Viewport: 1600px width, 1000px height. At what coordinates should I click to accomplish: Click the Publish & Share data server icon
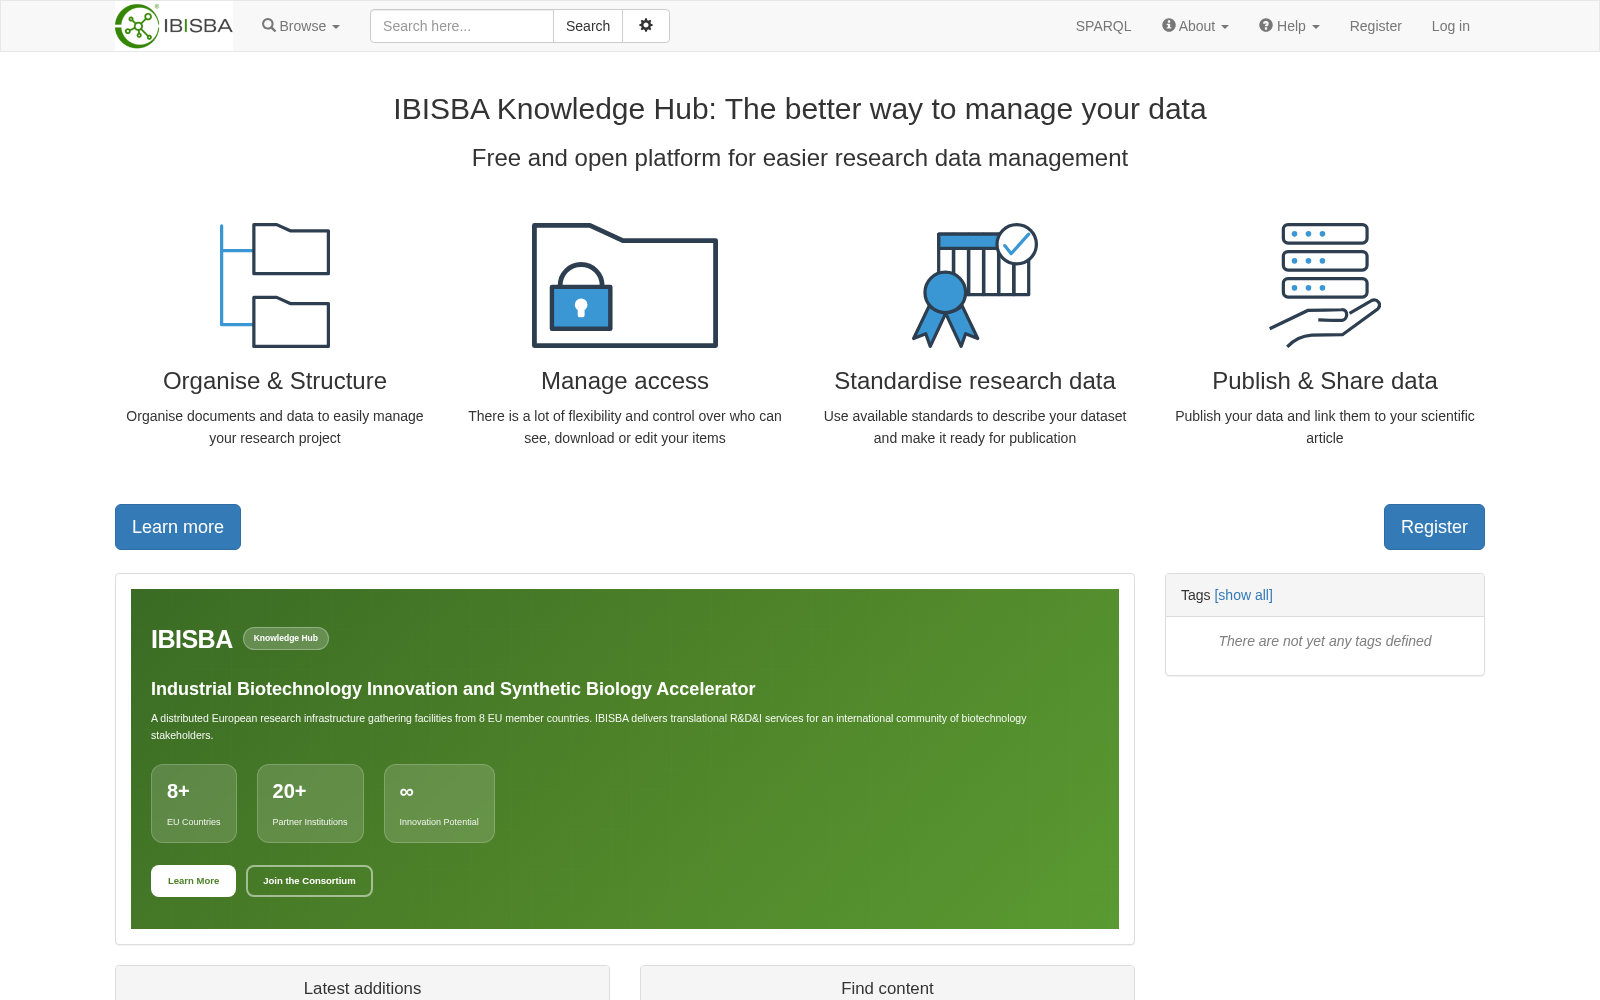(1325, 286)
